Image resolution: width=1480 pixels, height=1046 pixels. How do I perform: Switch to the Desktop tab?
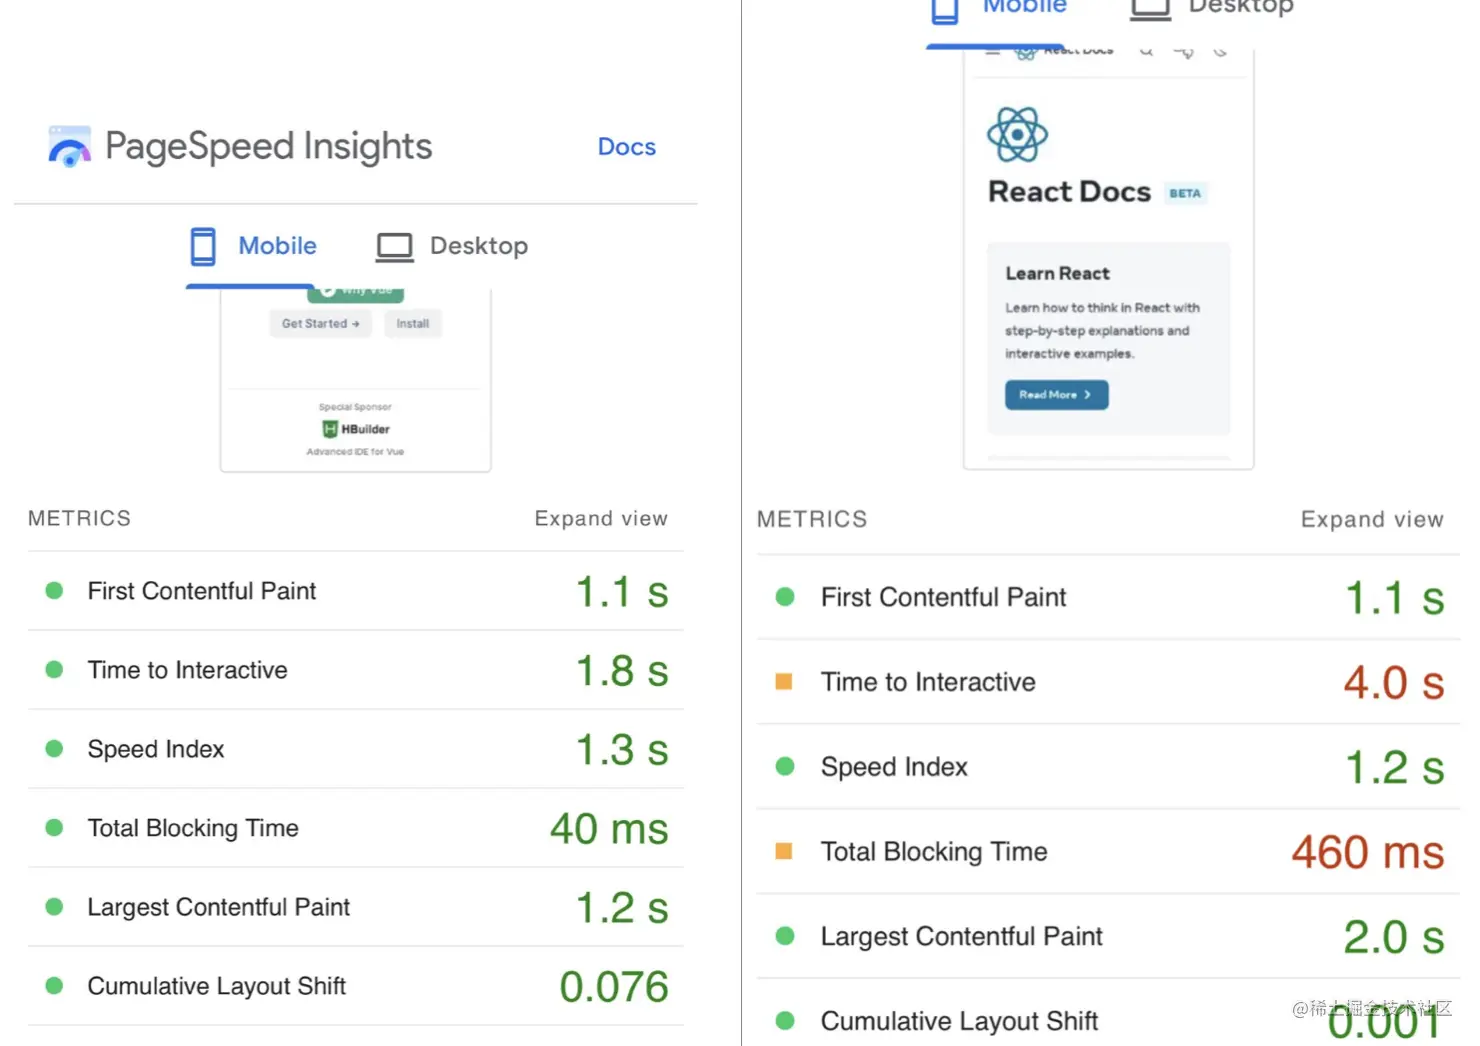pyautogui.click(x=478, y=246)
